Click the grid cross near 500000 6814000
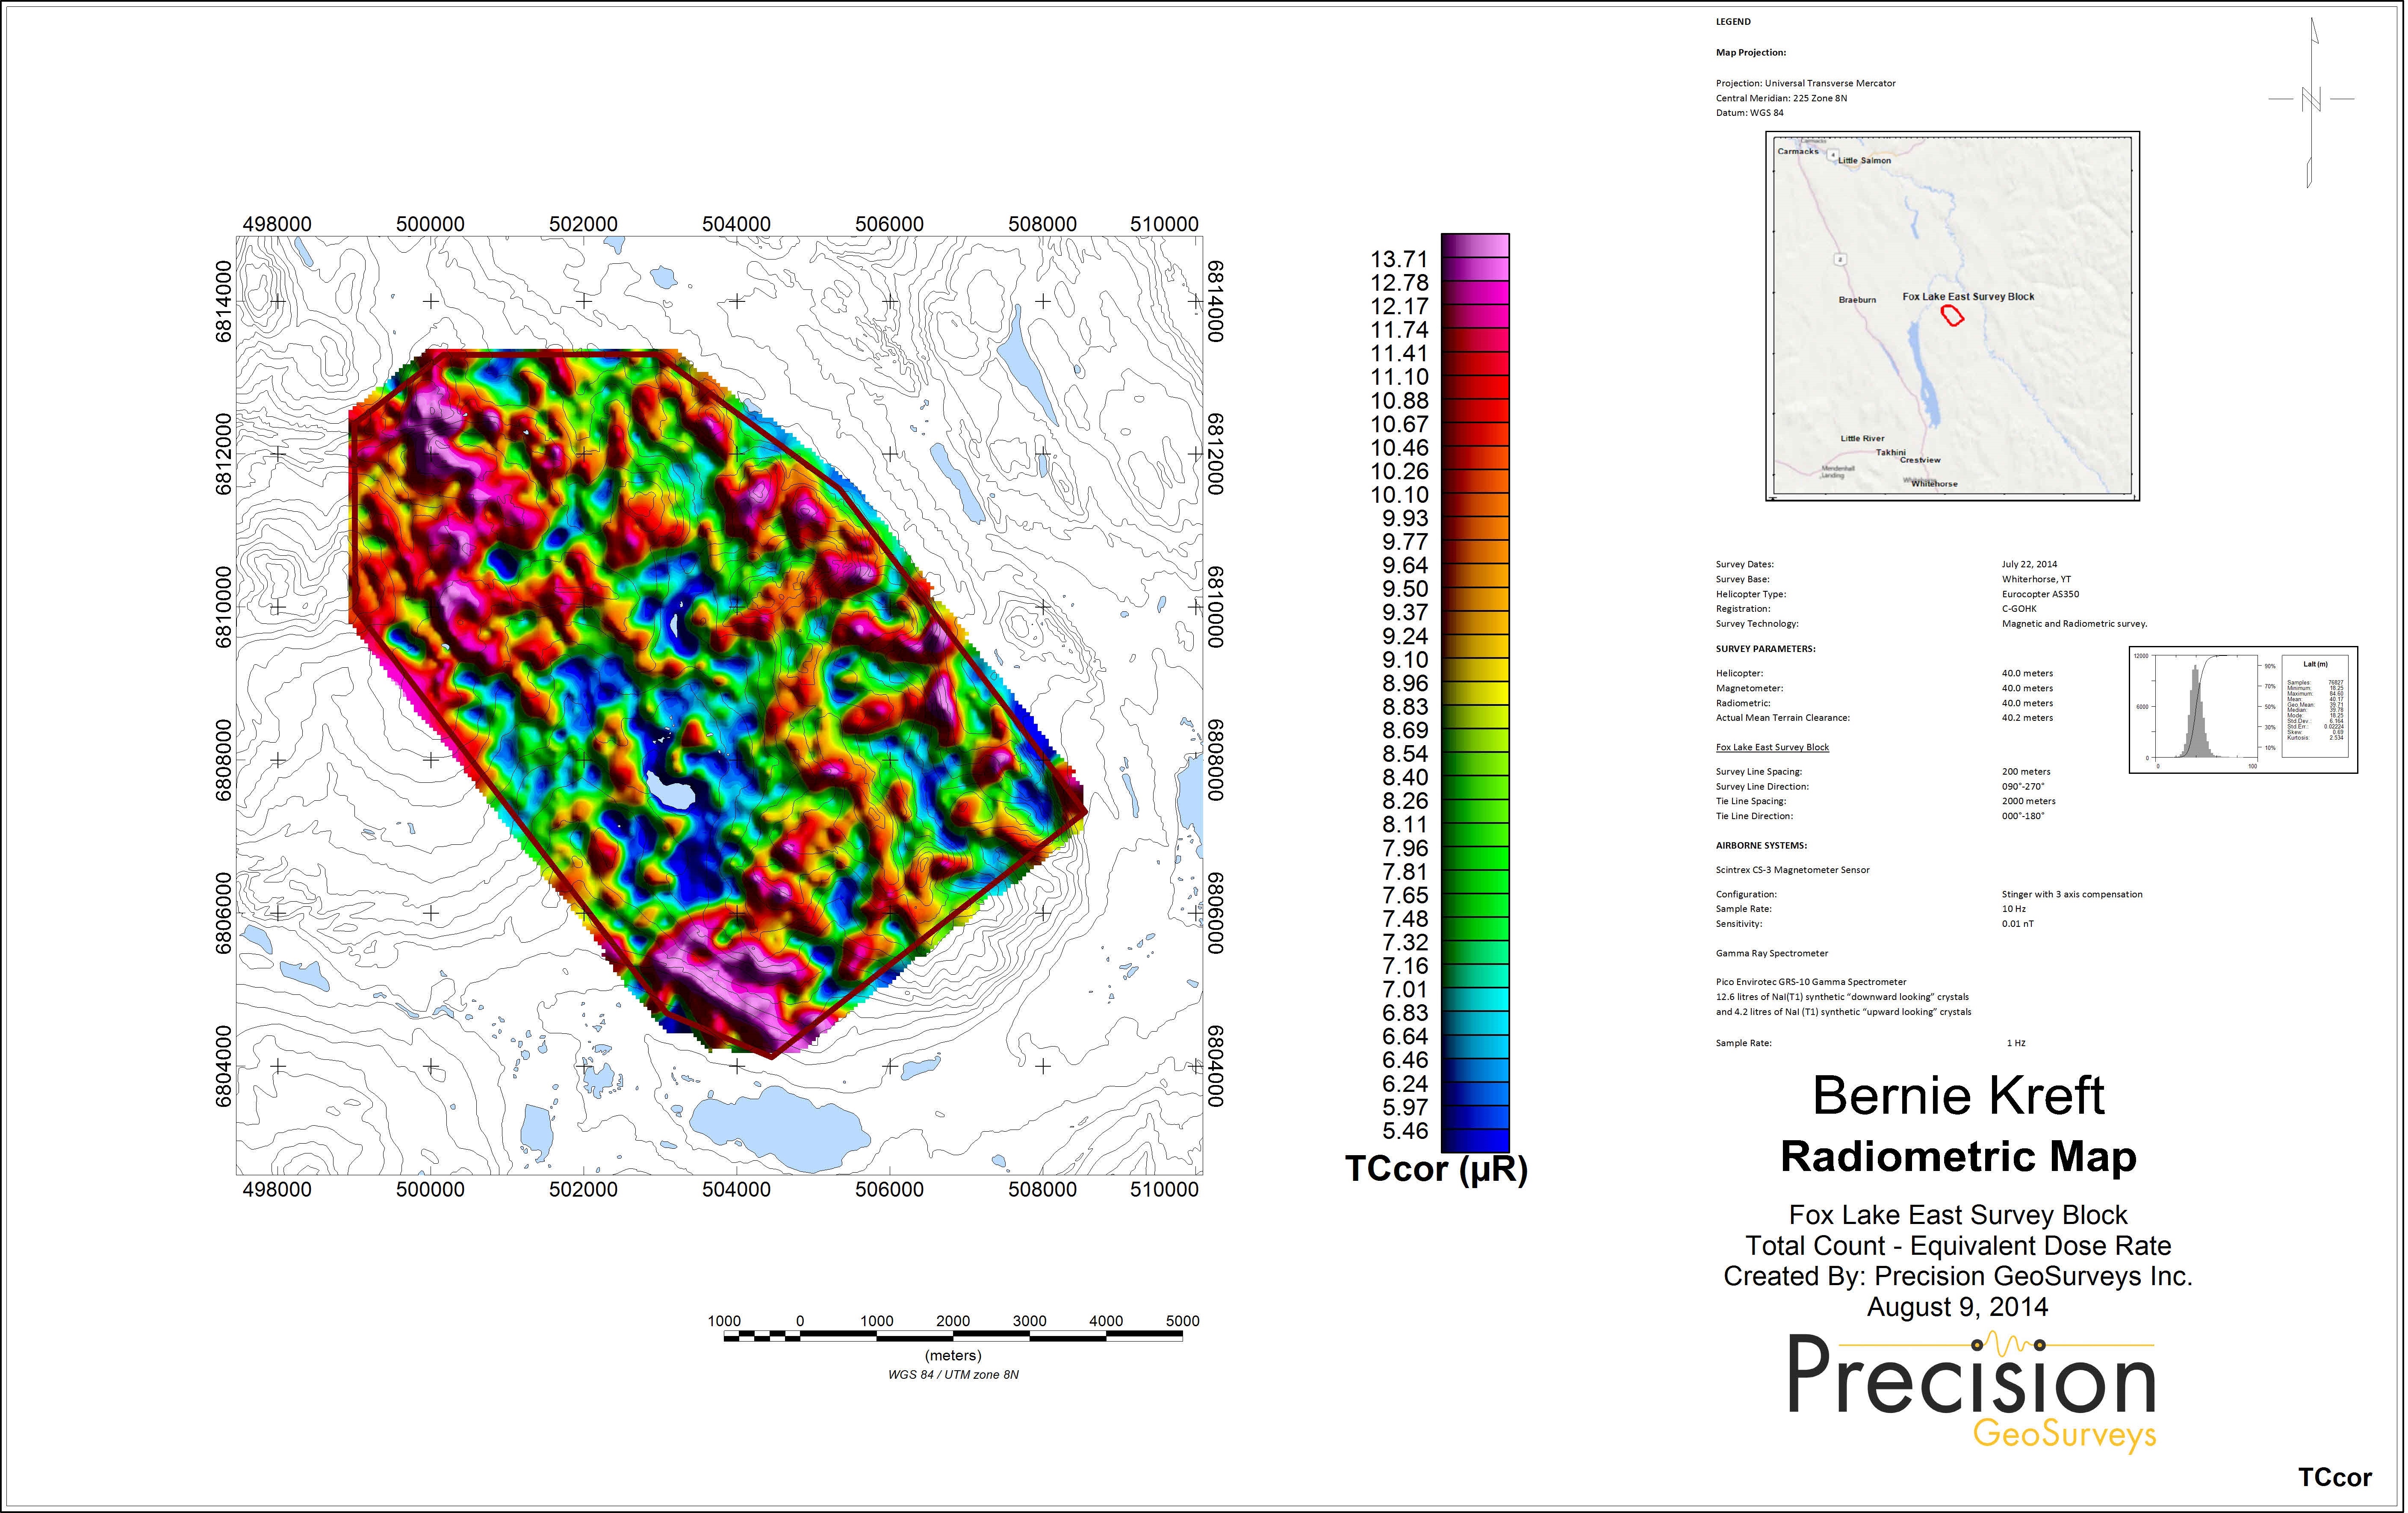This screenshot has width=2408, height=1513. pos(431,301)
